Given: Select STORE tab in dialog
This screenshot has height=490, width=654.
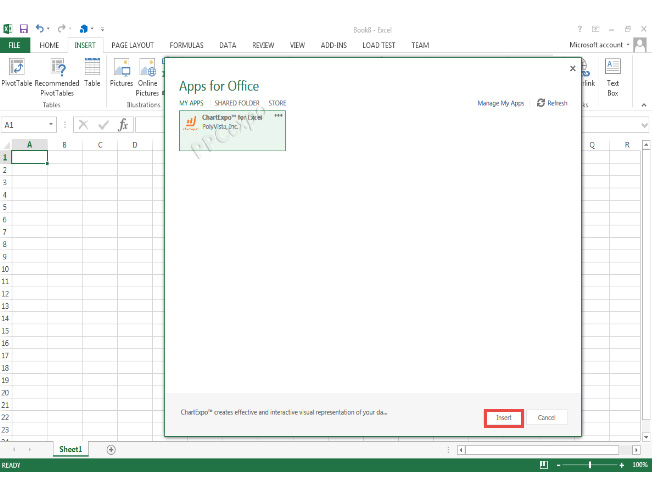Looking at the screenshot, I should pyautogui.click(x=277, y=103).
